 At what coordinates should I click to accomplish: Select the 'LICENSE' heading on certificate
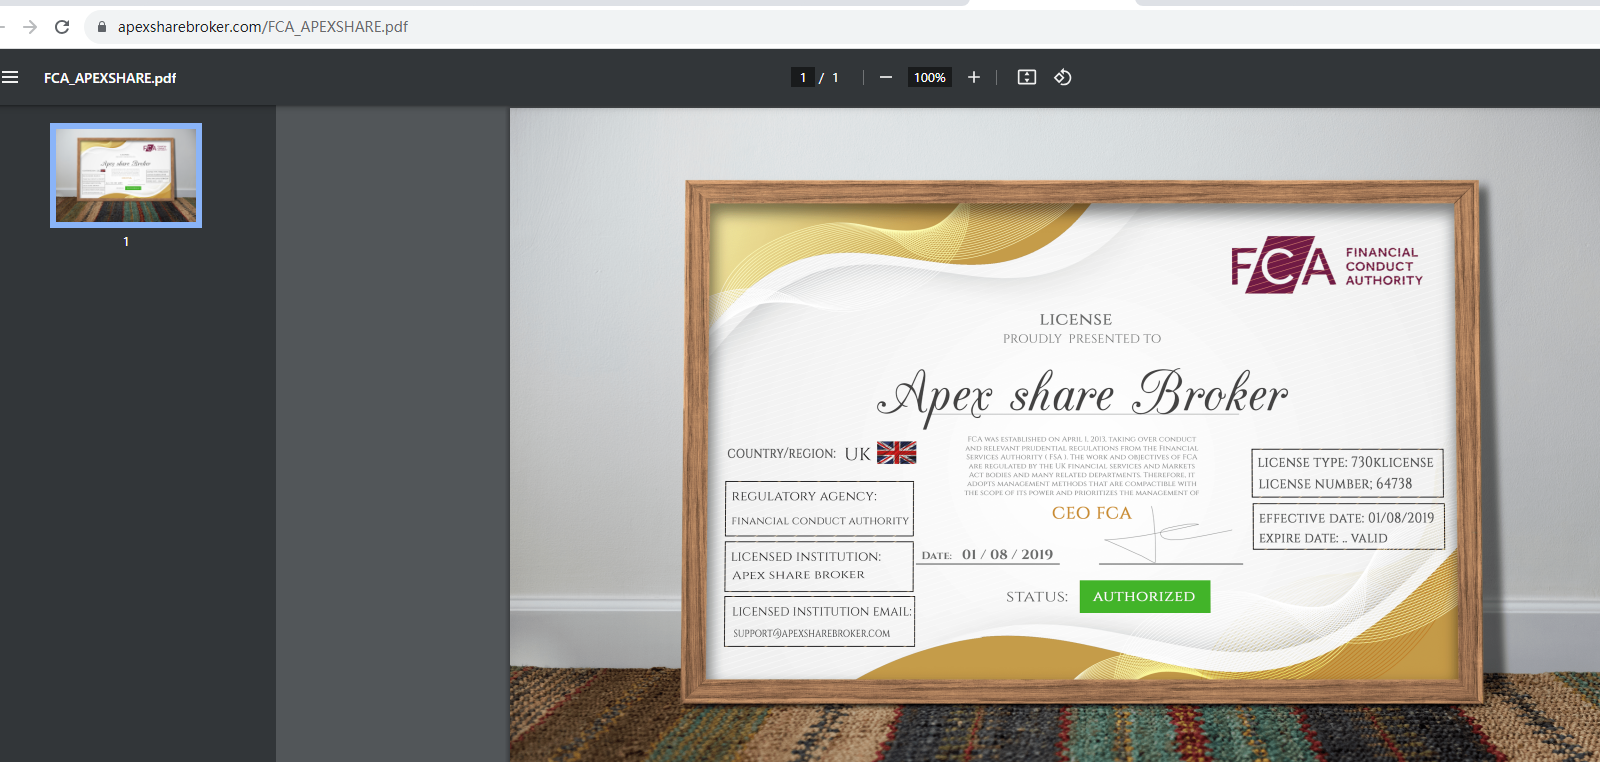click(x=1076, y=320)
